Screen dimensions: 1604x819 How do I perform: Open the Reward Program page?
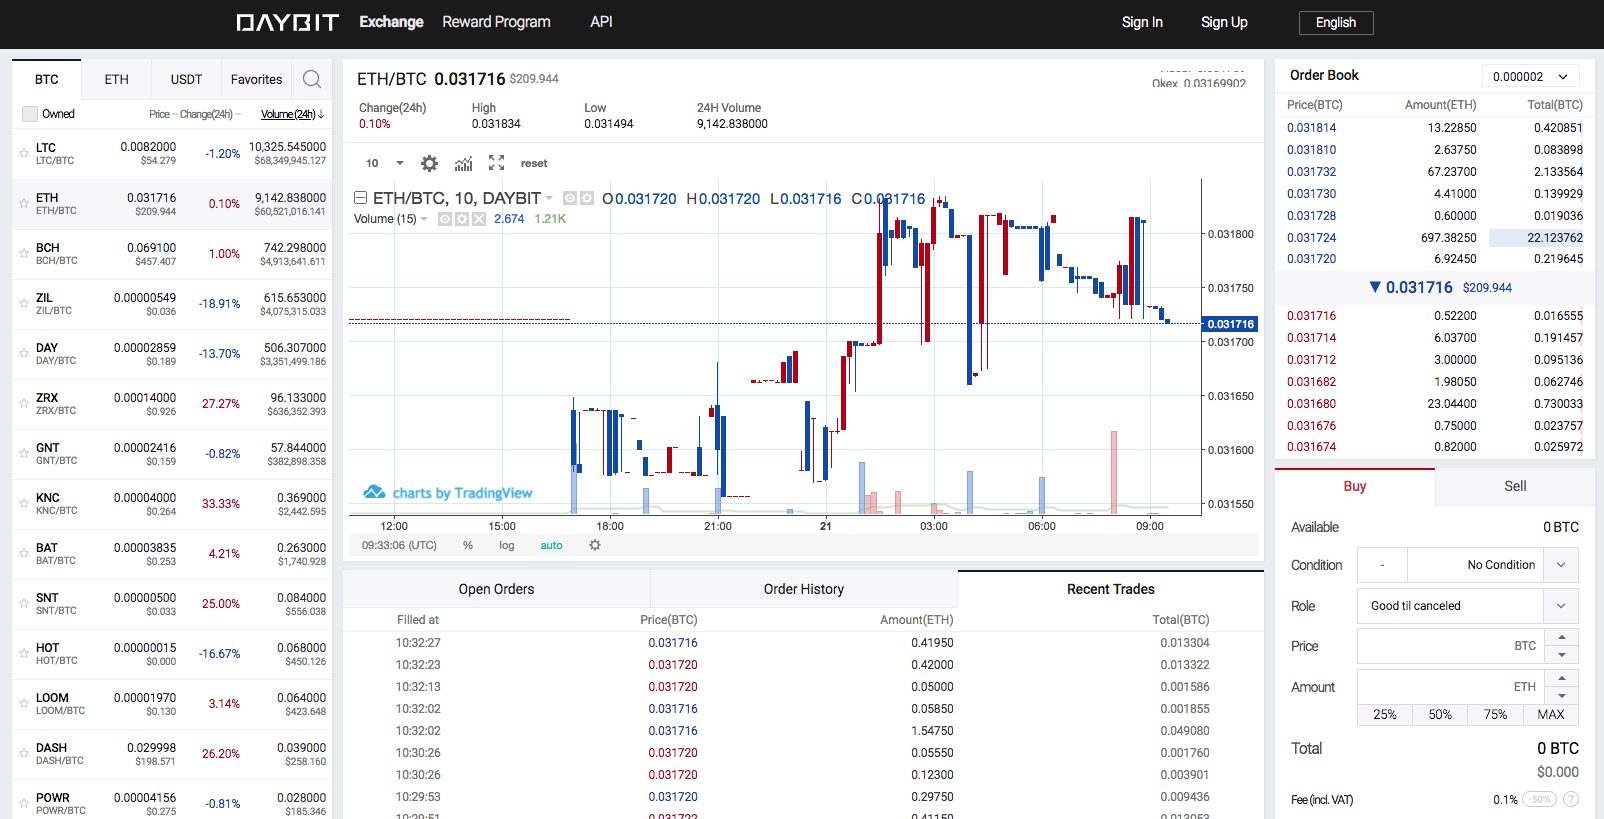click(x=496, y=22)
